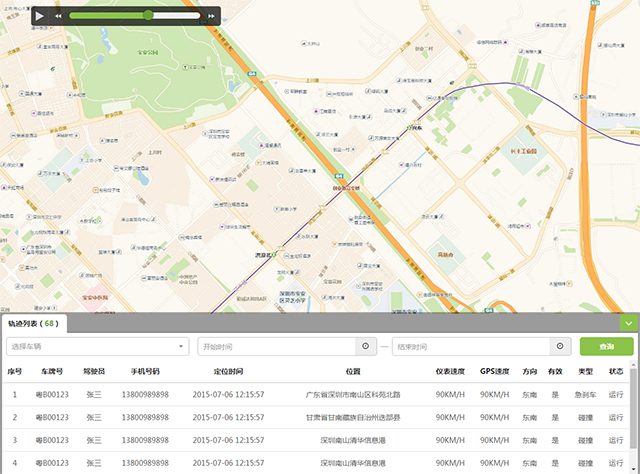Click the GPS速度 column header
The height and width of the screenshot is (474, 640).
[494, 371]
